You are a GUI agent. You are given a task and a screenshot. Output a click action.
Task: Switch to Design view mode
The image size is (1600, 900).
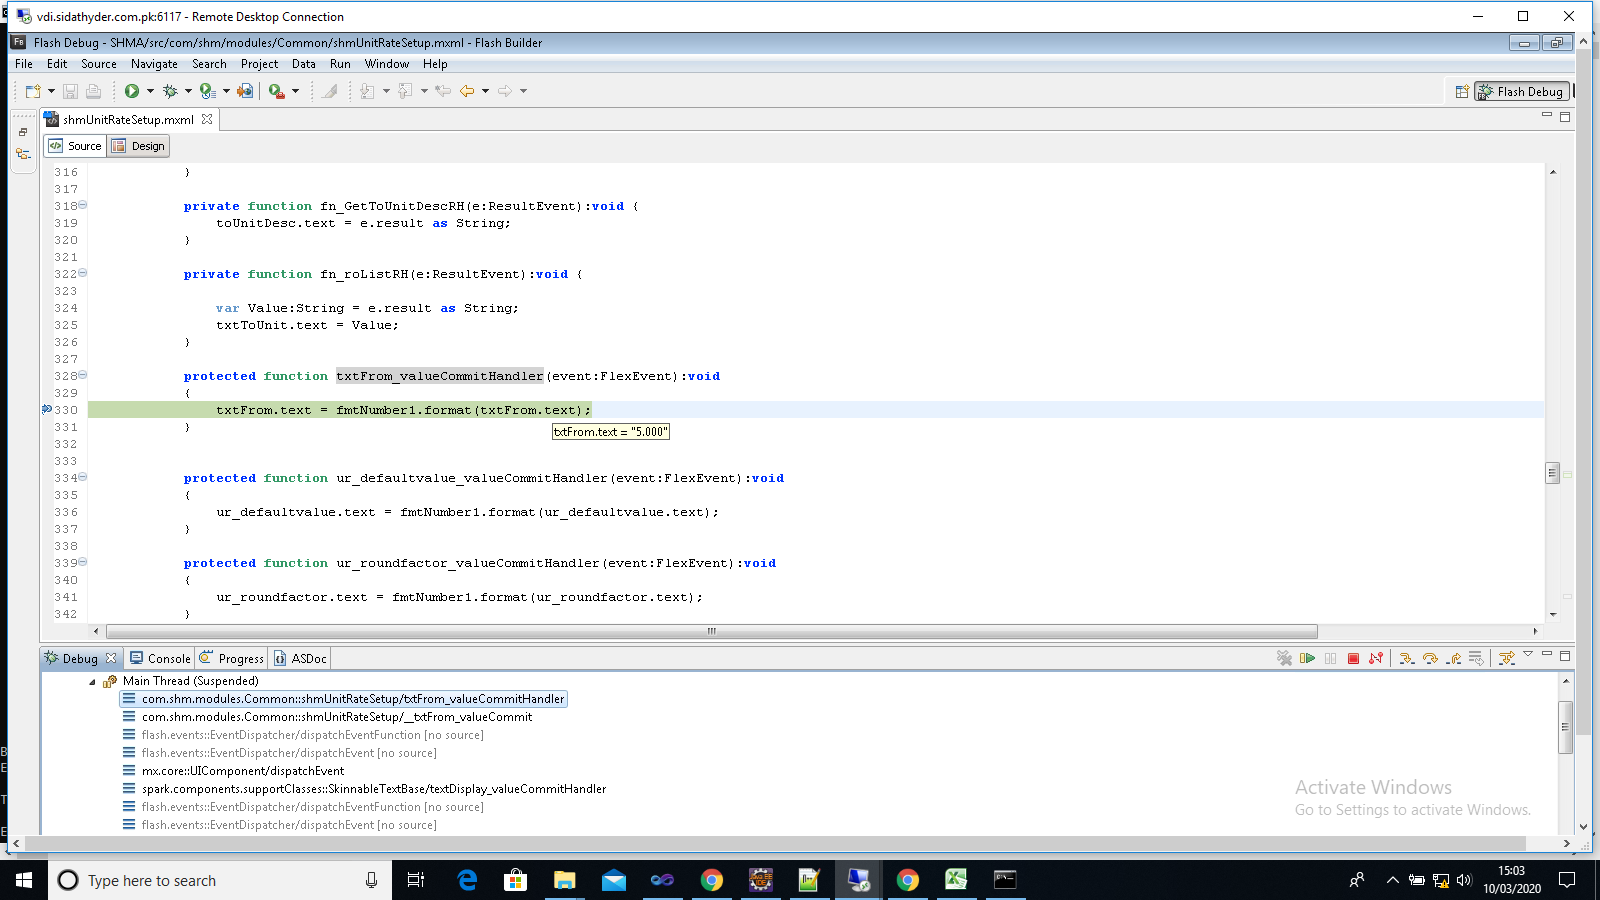point(138,146)
